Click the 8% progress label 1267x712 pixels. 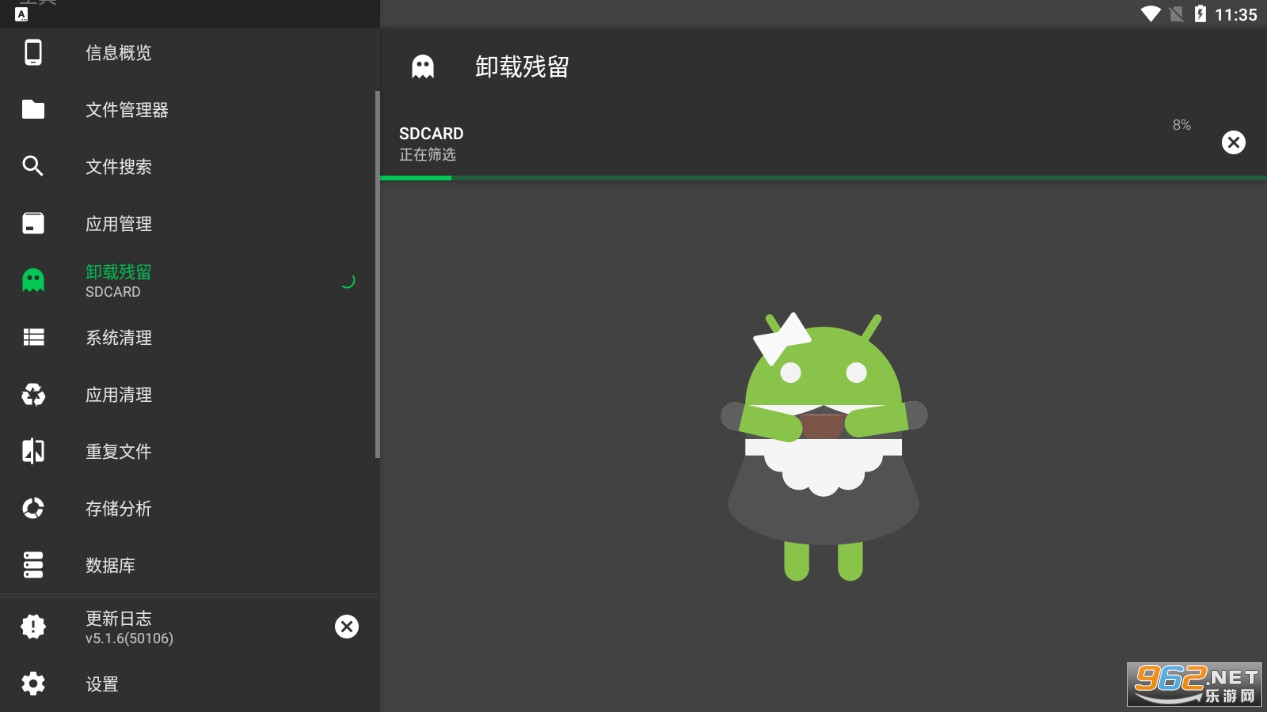(x=1181, y=125)
